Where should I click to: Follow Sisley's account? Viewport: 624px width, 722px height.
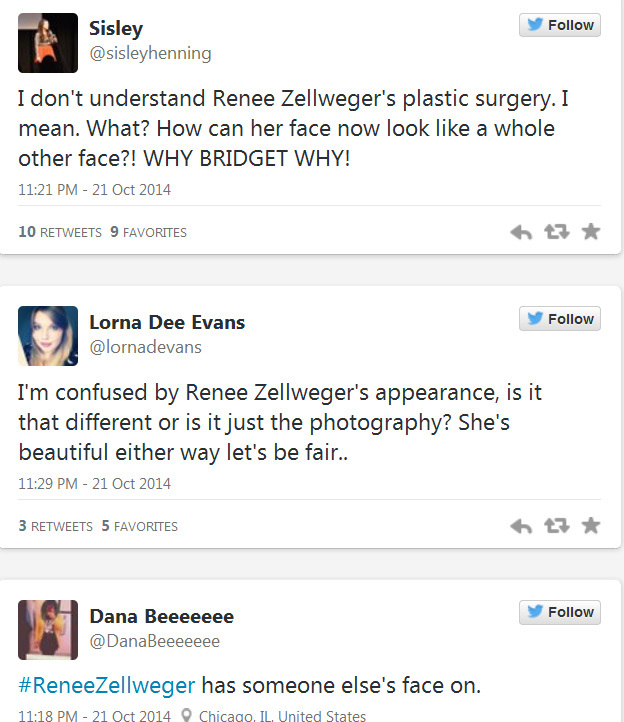(x=560, y=25)
